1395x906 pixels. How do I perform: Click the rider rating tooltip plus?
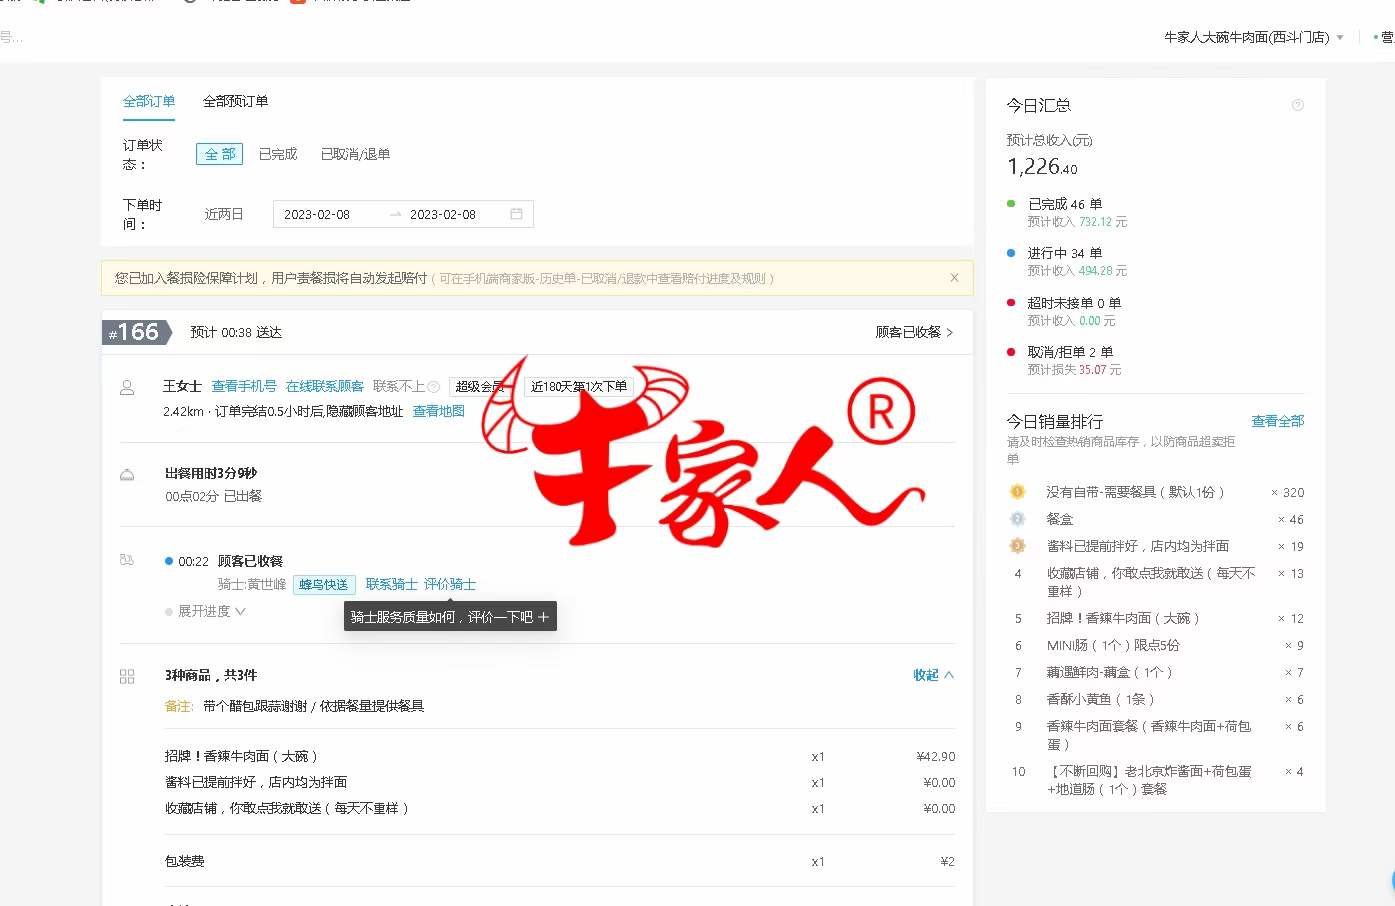pos(543,617)
